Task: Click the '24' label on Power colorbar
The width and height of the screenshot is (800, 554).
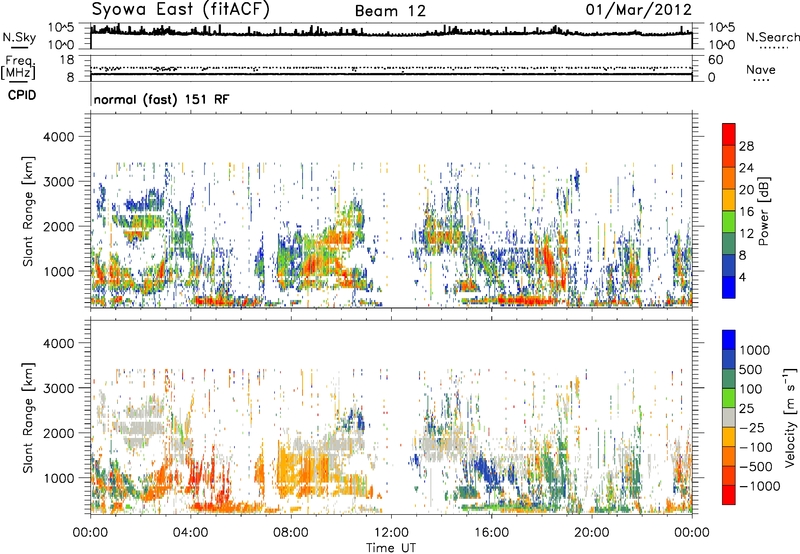Action: pos(746,168)
